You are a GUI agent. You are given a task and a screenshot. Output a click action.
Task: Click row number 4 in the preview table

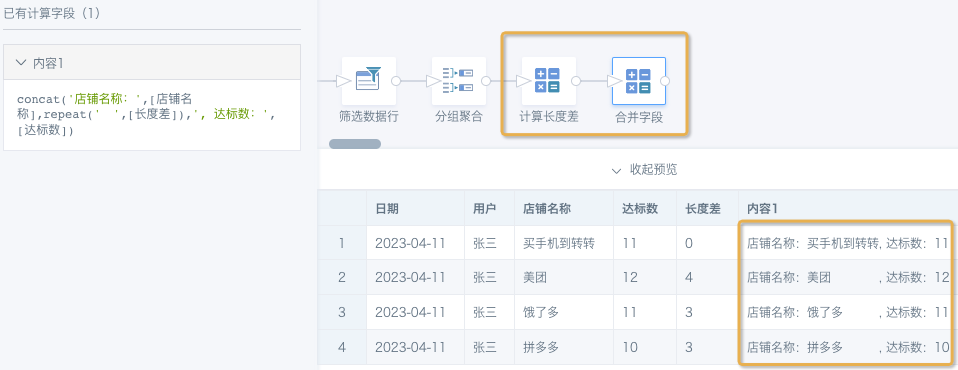342,347
